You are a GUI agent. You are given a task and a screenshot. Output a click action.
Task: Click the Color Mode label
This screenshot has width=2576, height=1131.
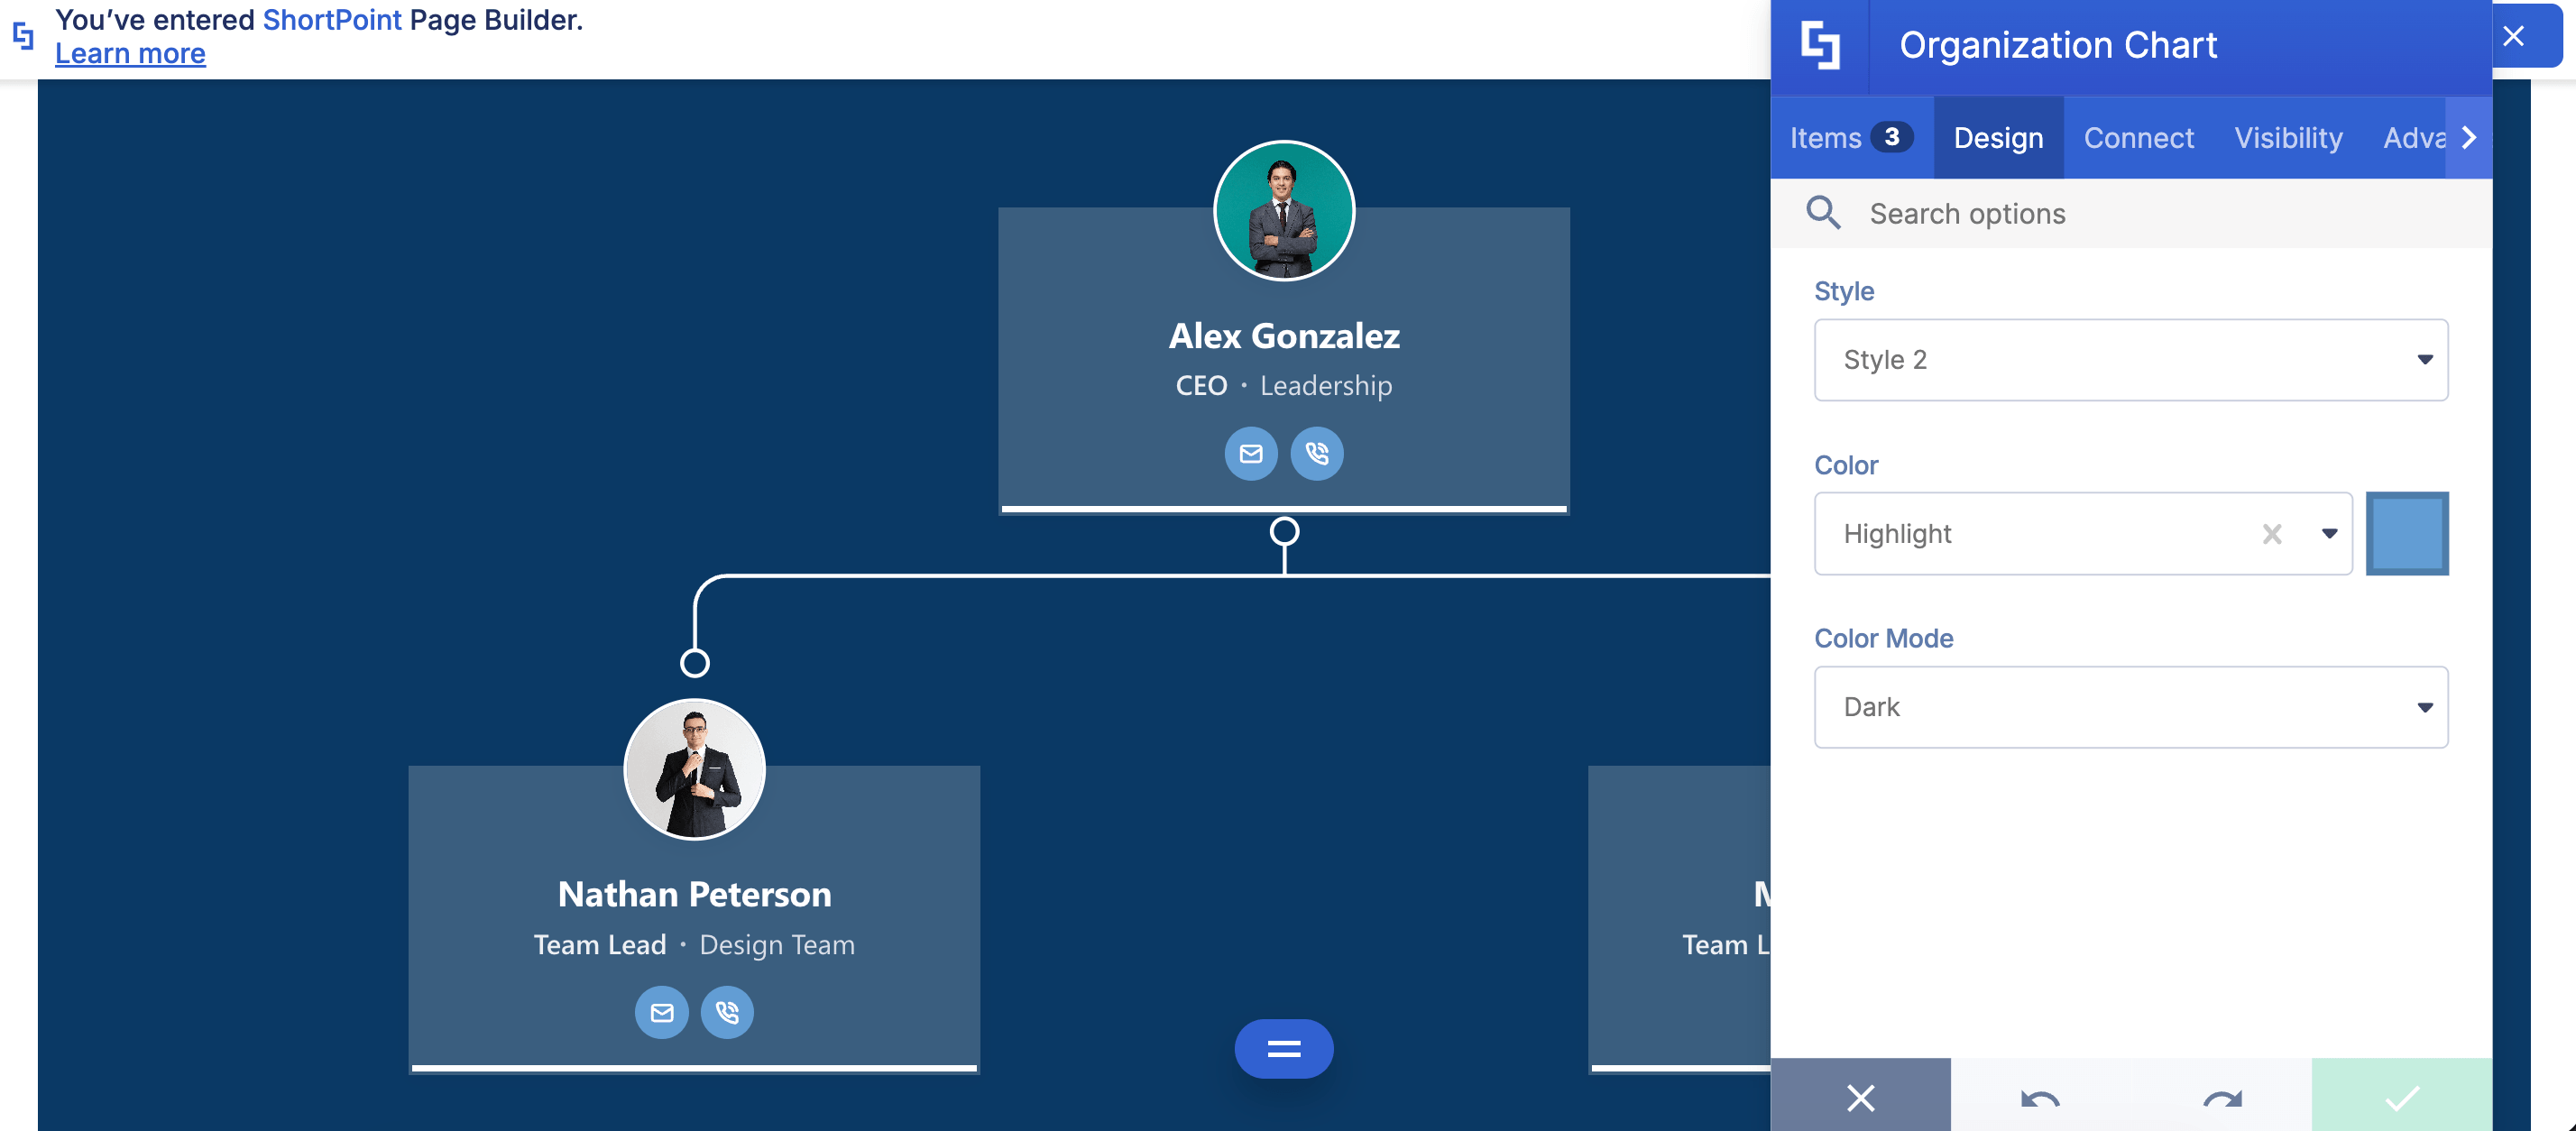pos(1884,638)
